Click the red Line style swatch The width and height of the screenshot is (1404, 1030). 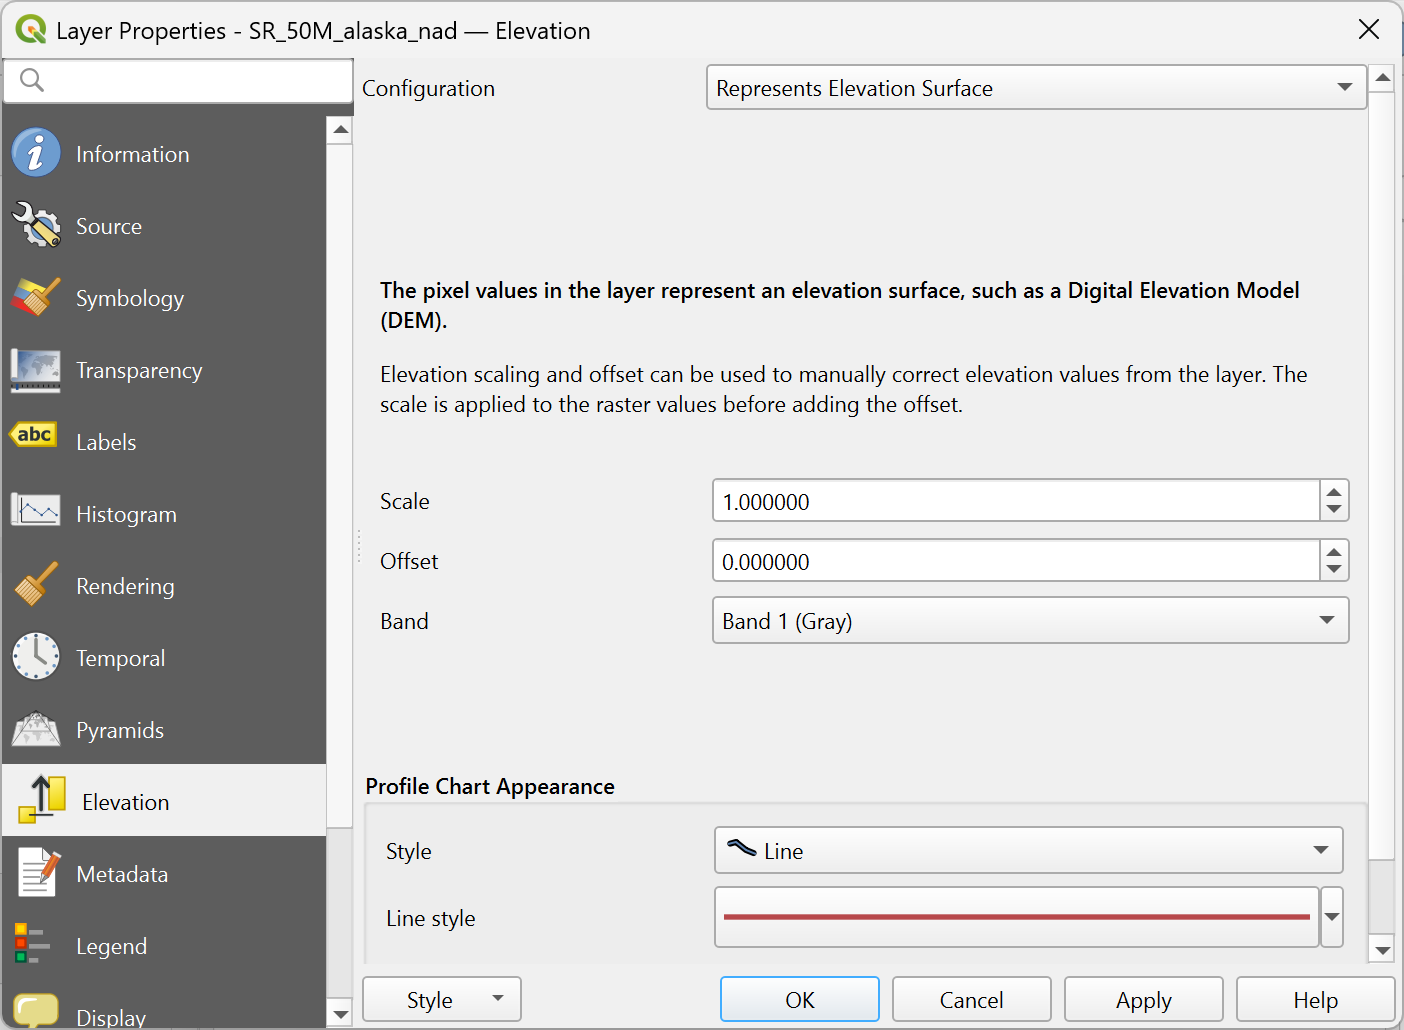click(x=1016, y=917)
